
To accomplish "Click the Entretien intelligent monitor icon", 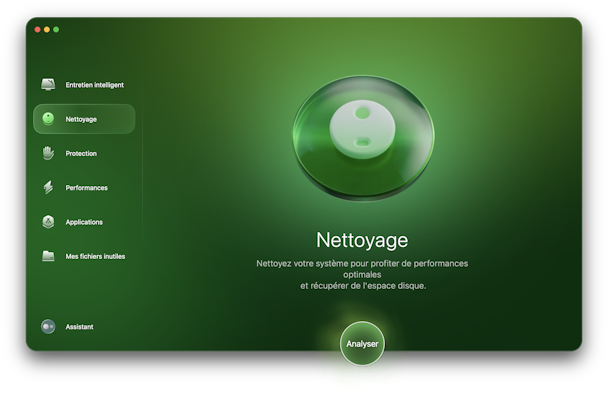I will [x=48, y=85].
